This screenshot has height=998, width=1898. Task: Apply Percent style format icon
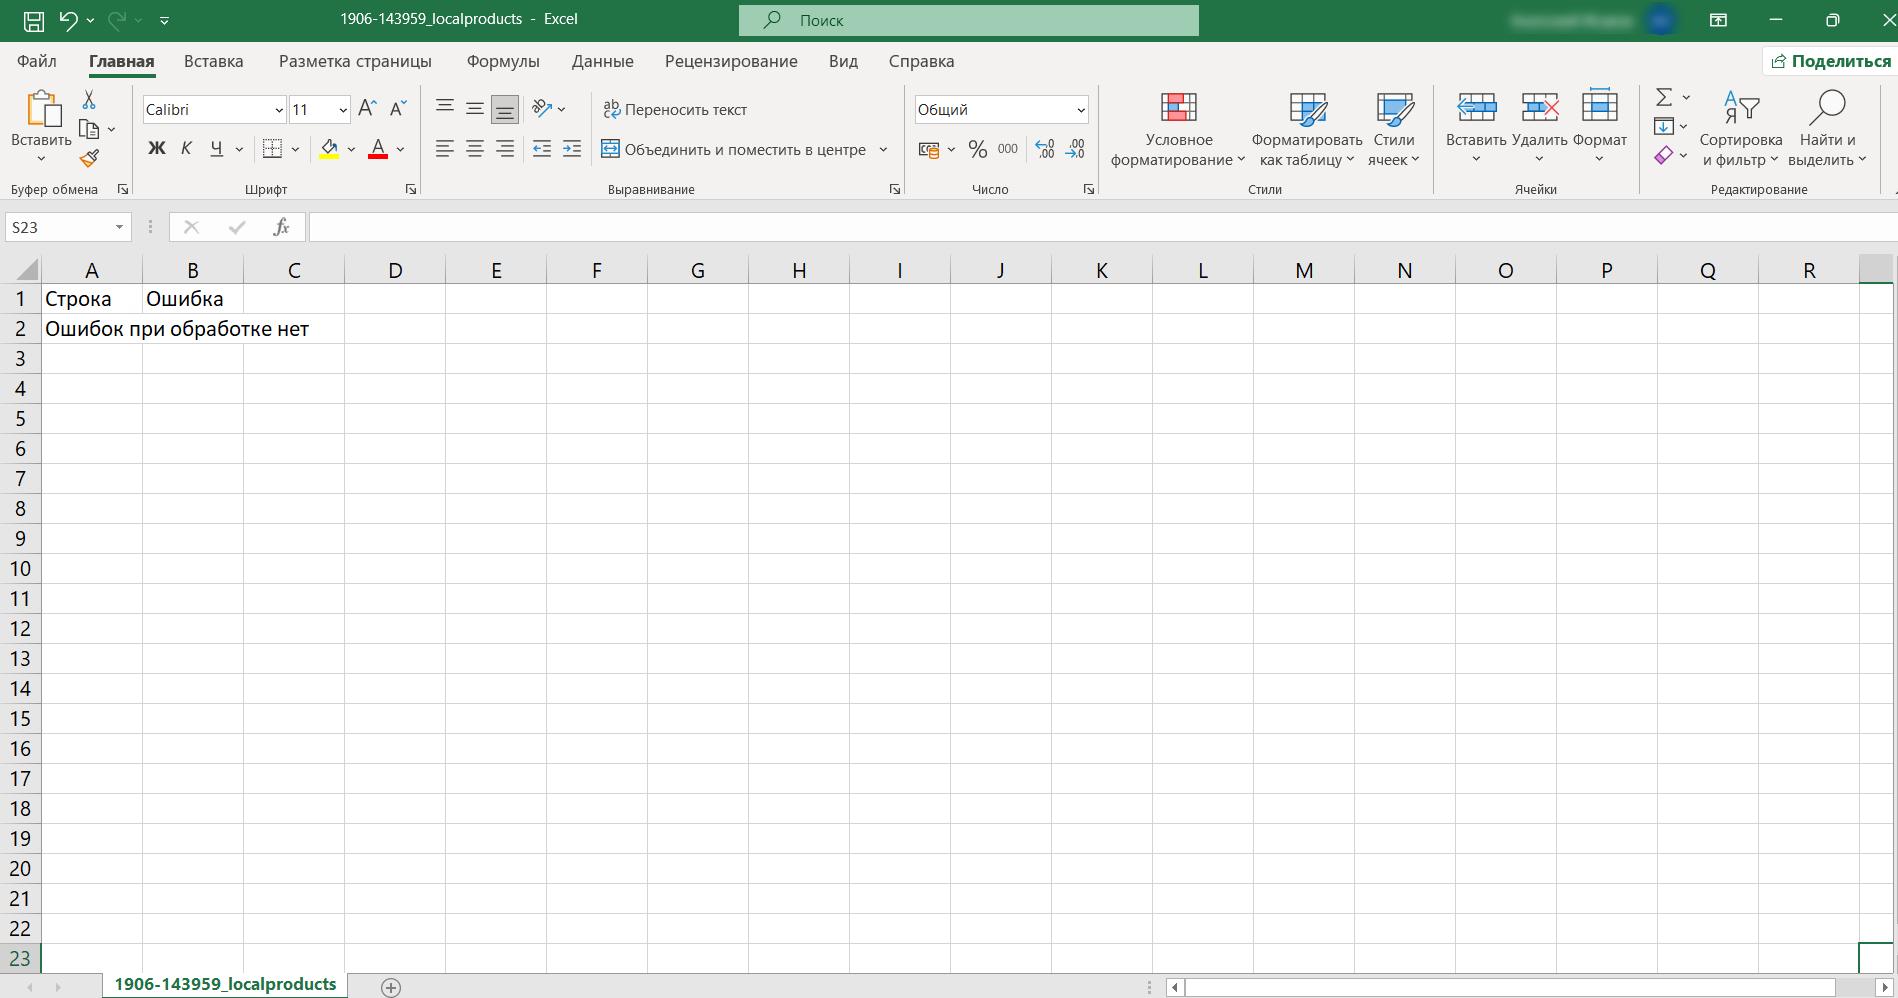point(978,149)
